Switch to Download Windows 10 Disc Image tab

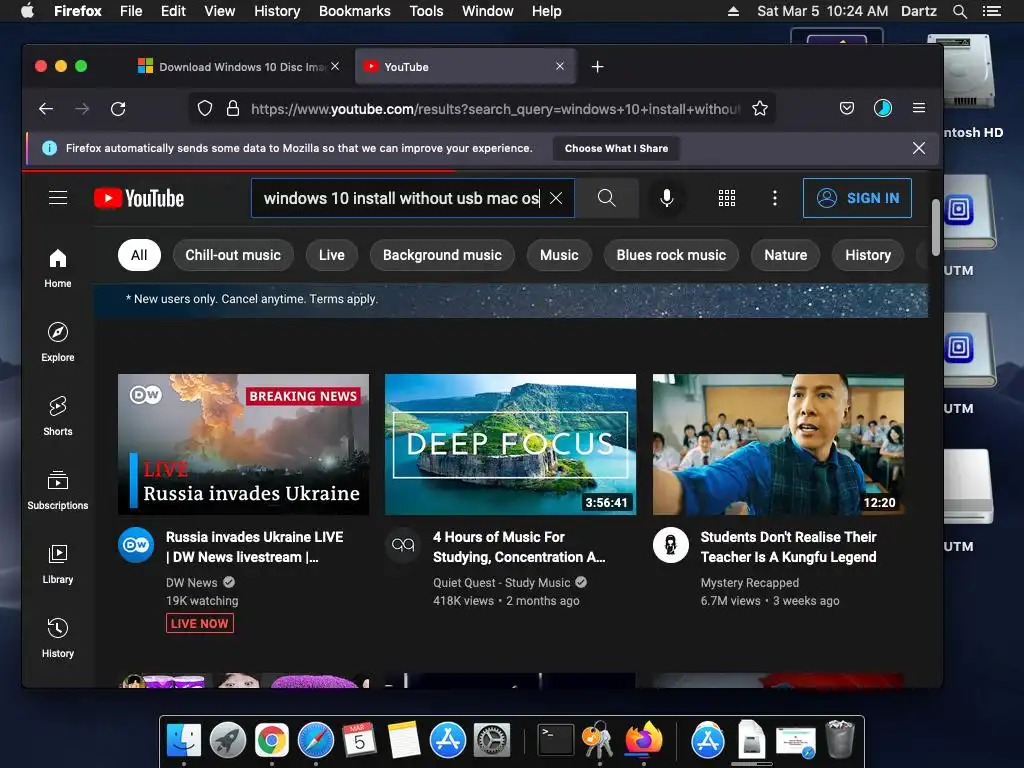coord(238,67)
